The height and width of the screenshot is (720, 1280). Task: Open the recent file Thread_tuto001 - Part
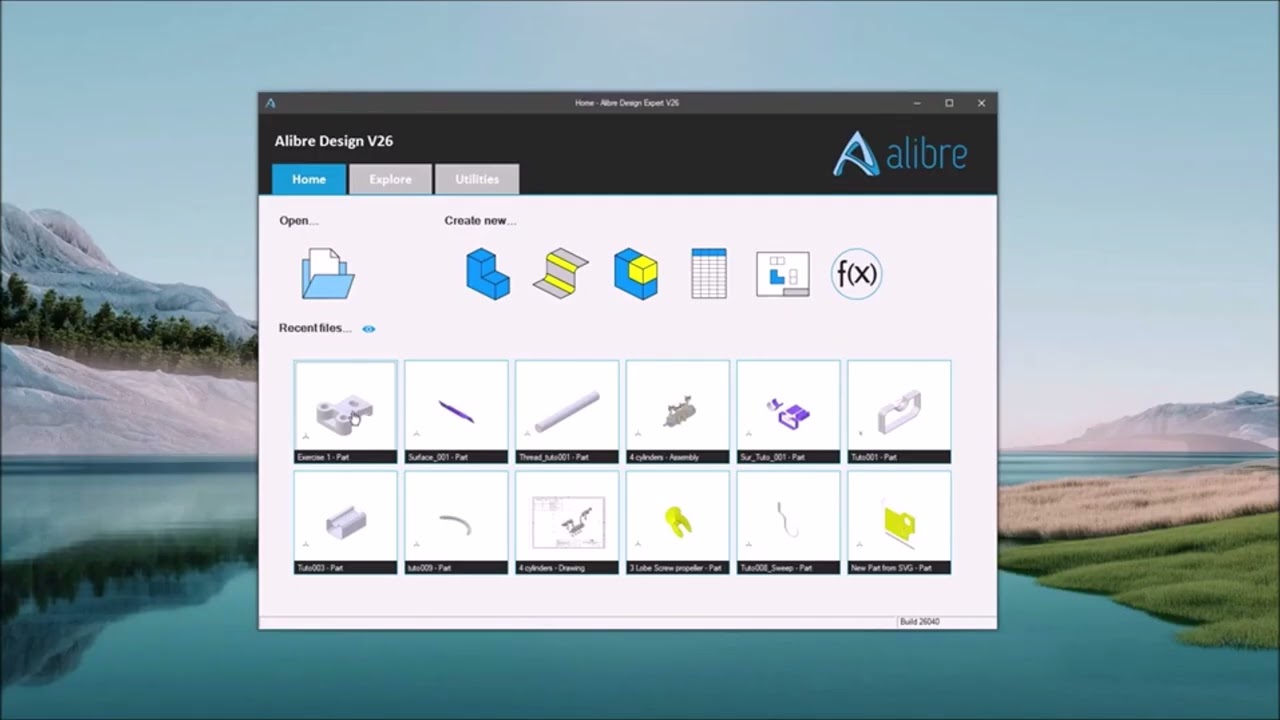point(567,412)
